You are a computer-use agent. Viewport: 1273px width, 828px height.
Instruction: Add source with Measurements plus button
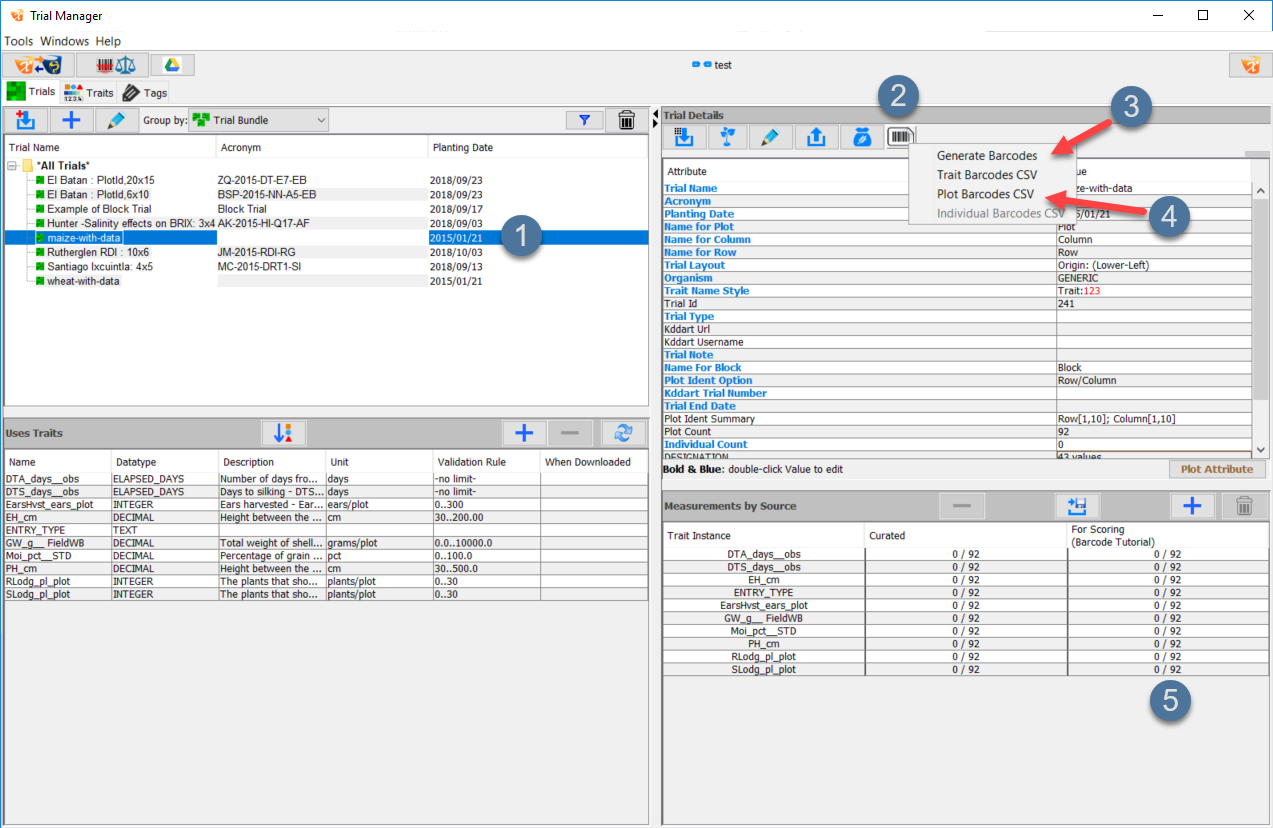1192,506
